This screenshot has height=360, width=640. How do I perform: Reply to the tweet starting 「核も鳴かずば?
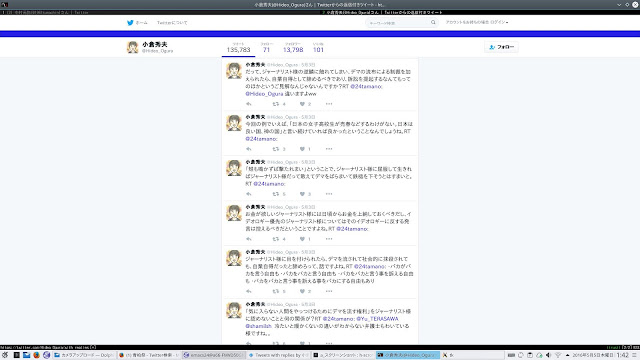pyautogui.click(x=249, y=194)
